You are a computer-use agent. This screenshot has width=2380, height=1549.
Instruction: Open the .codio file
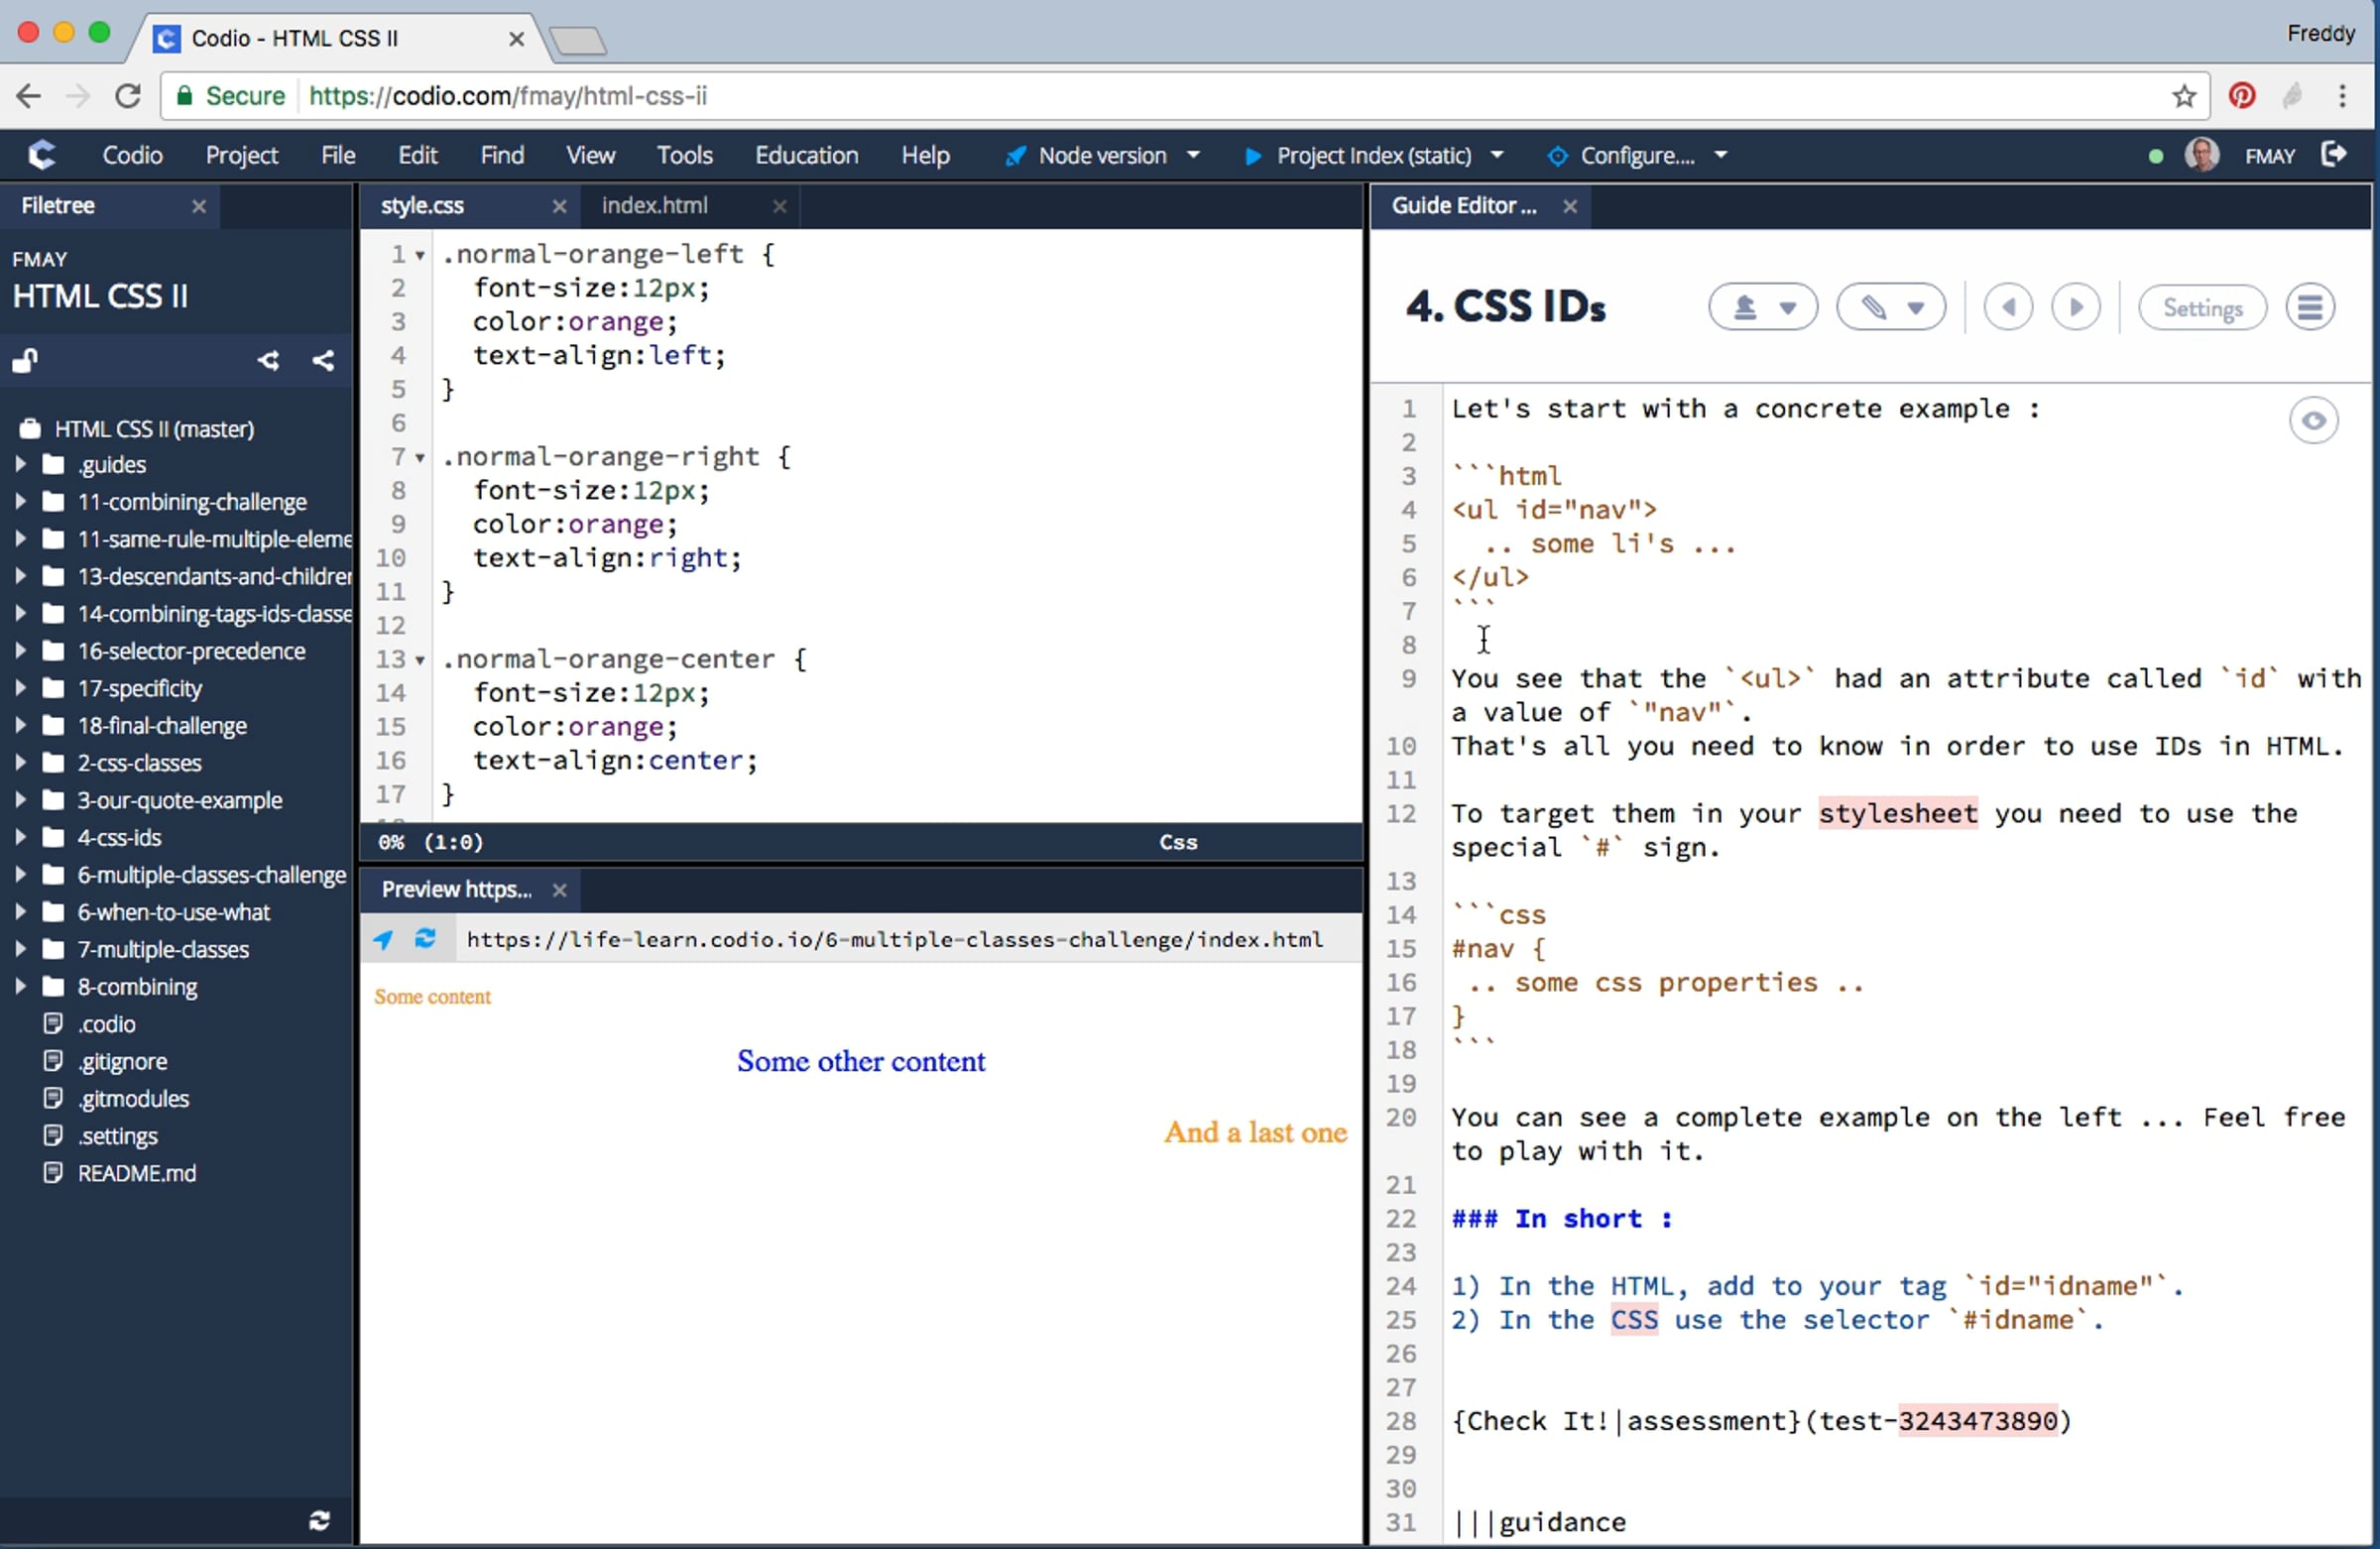pyautogui.click(x=106, y=1024)
